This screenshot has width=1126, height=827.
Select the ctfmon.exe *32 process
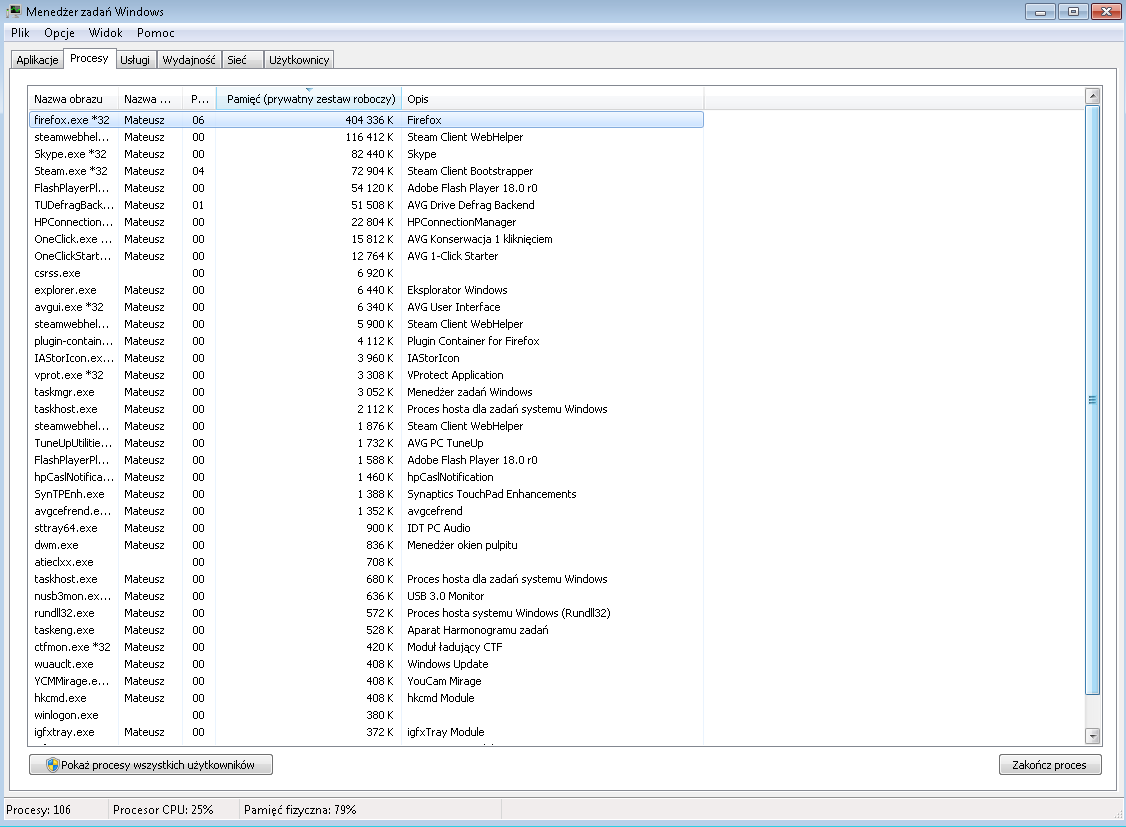click(x=366, y=647)
